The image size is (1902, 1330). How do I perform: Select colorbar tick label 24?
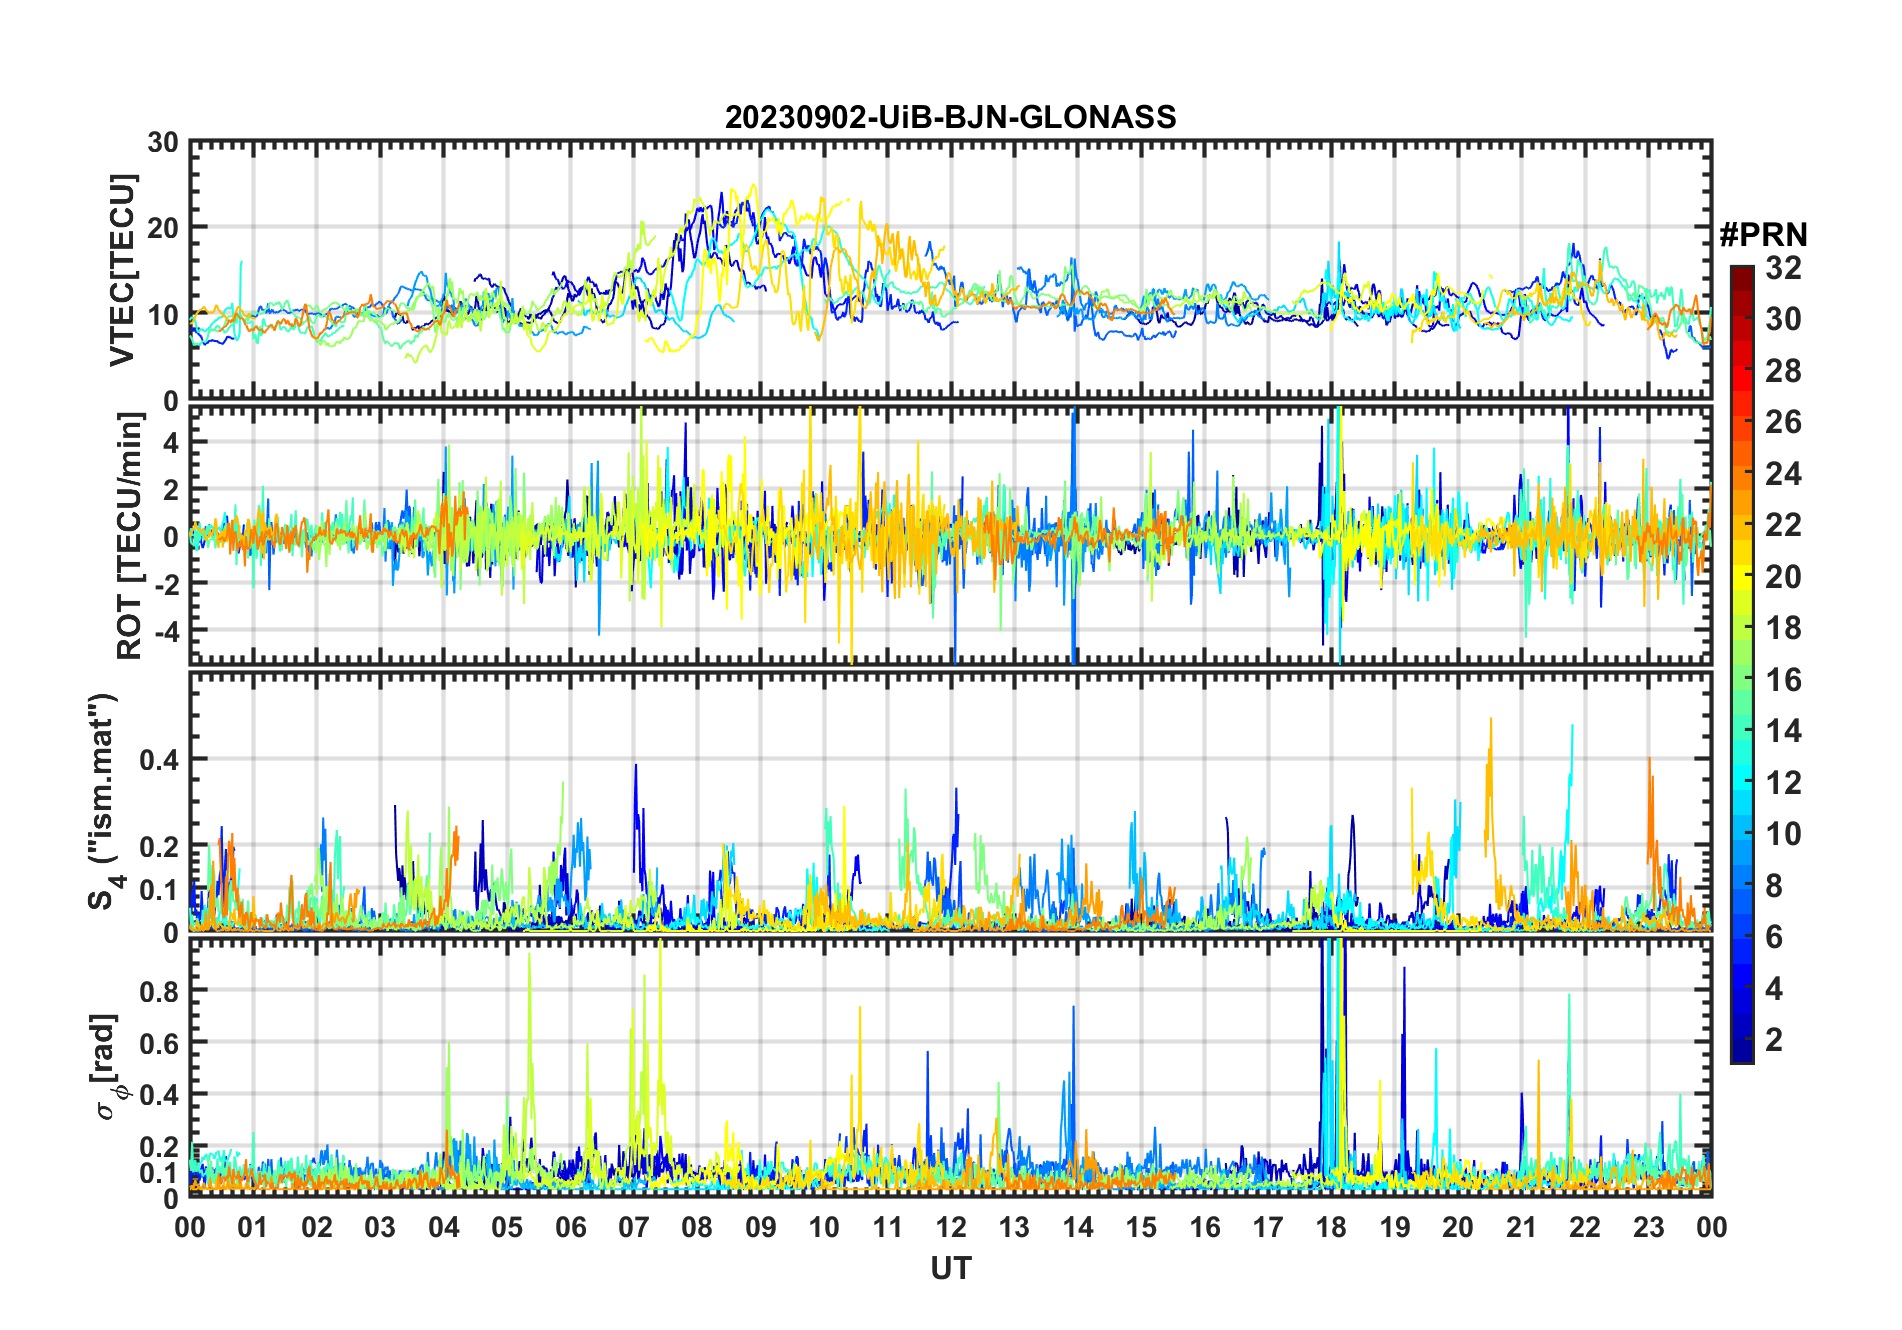click(1783, 474)
